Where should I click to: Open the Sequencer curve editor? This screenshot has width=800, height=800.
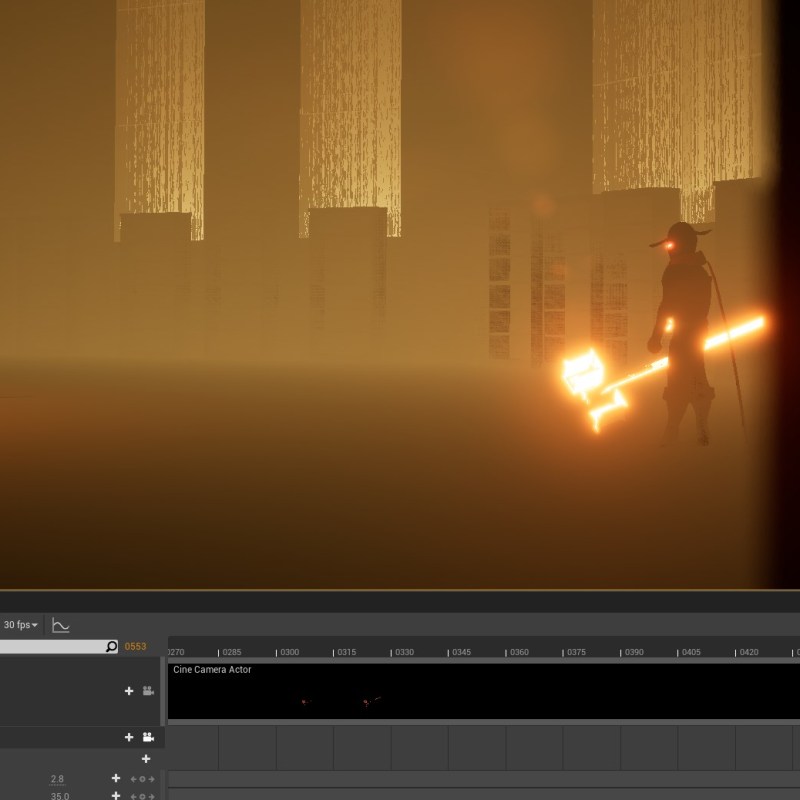tap(61, 625)
